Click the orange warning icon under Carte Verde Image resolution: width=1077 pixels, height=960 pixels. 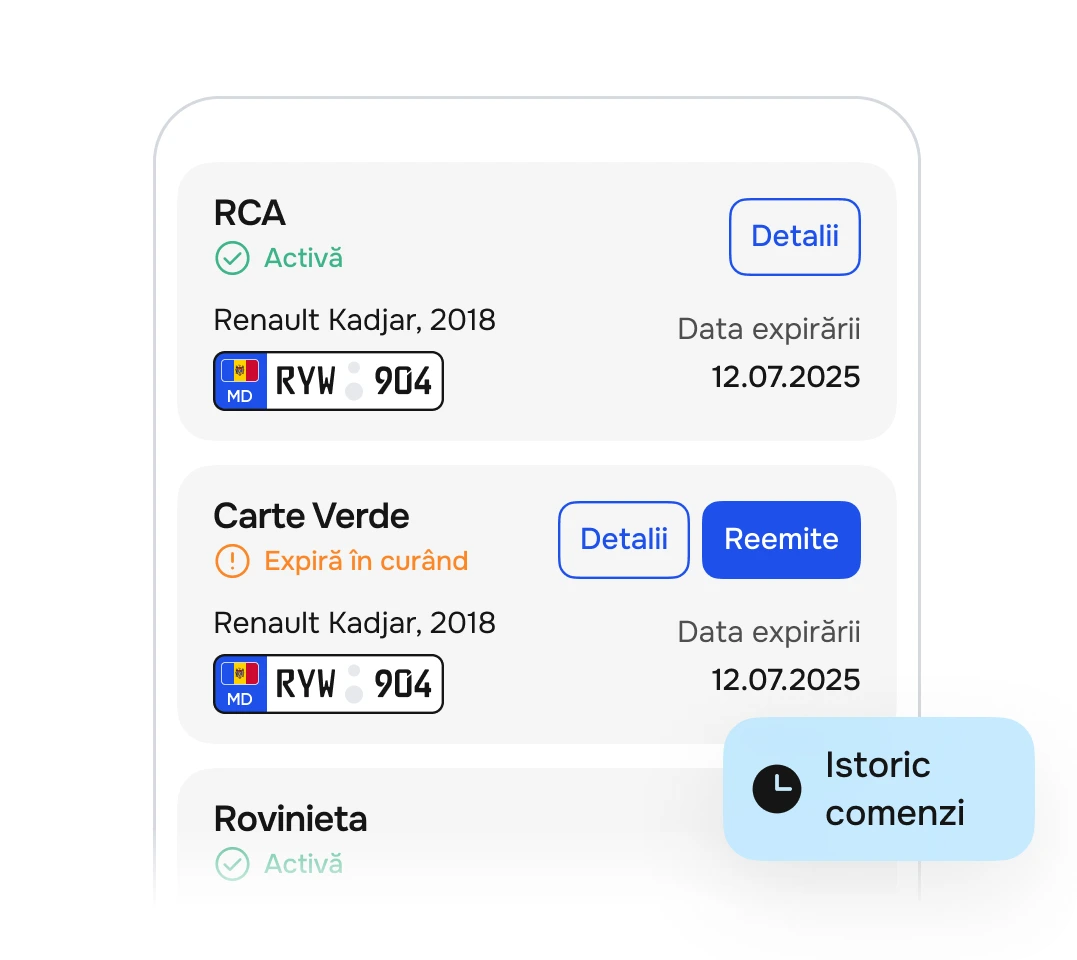pos(232,561)
